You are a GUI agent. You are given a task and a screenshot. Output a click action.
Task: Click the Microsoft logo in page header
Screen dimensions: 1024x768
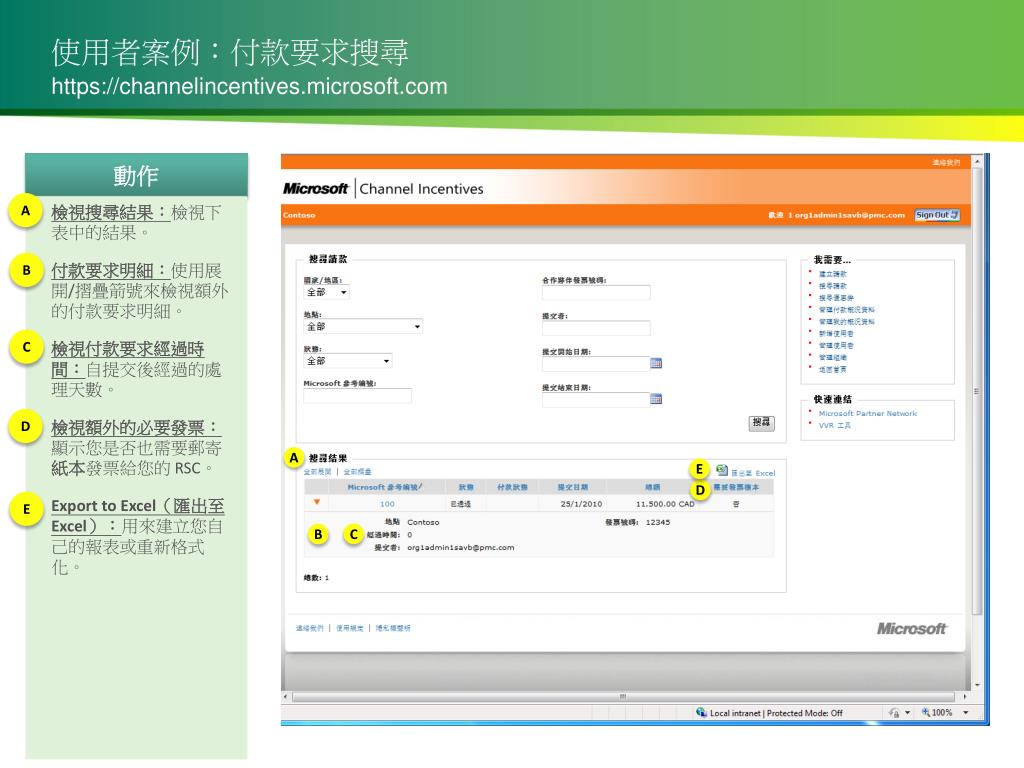point(315,189)
